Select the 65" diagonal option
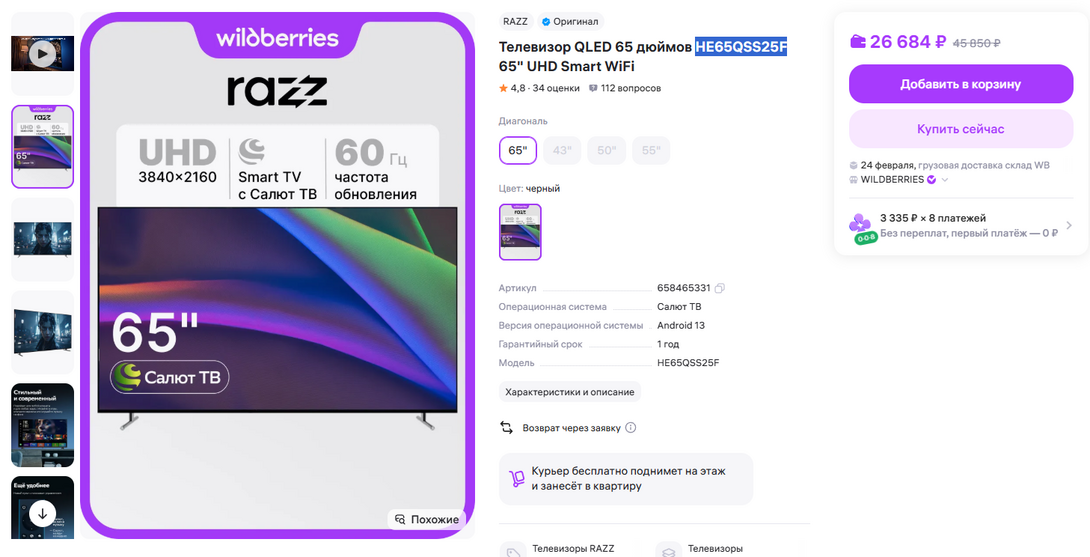This screenshot has height=557, width=1090. 518,150
